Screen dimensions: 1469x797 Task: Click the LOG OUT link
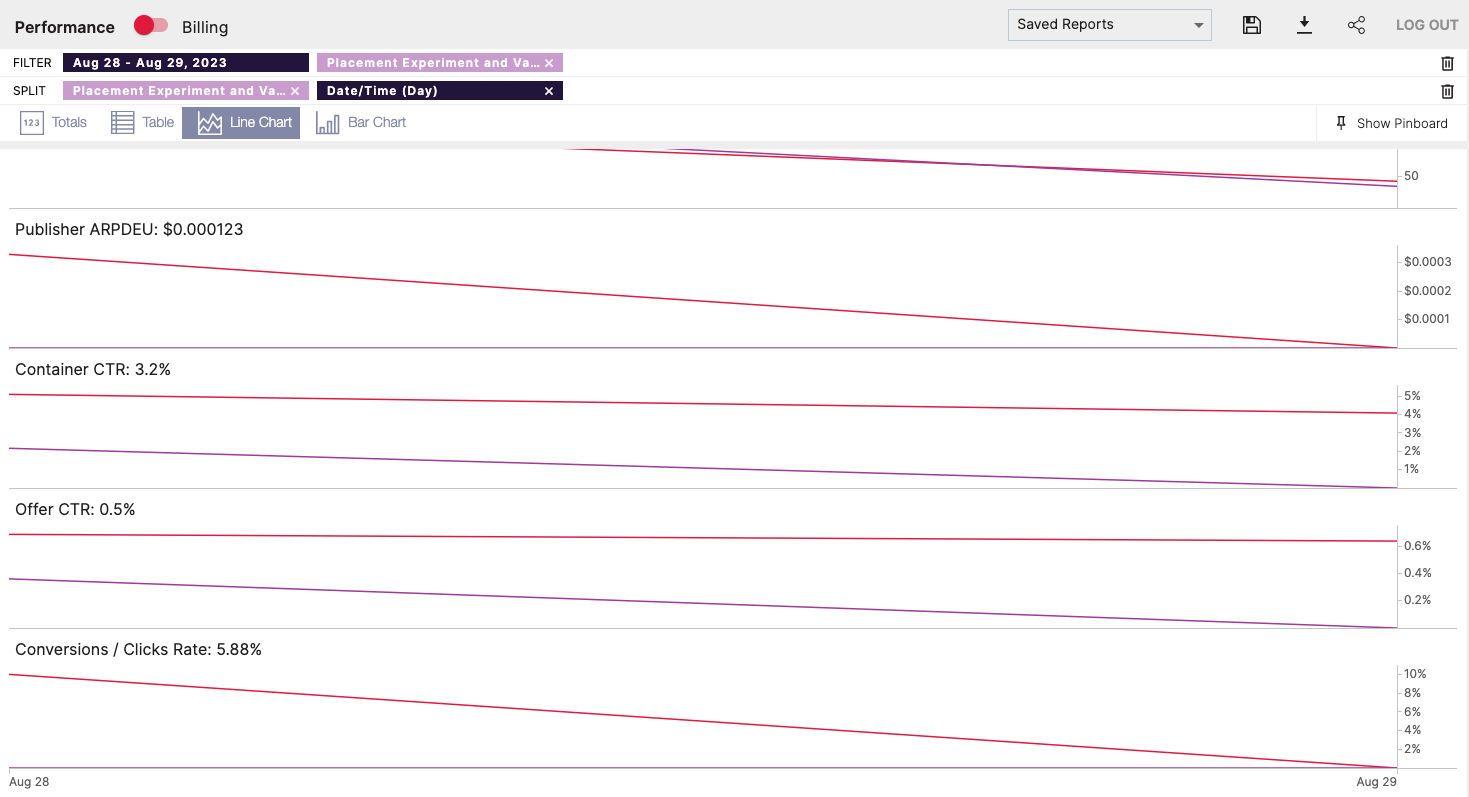(x=1427, y=25)
